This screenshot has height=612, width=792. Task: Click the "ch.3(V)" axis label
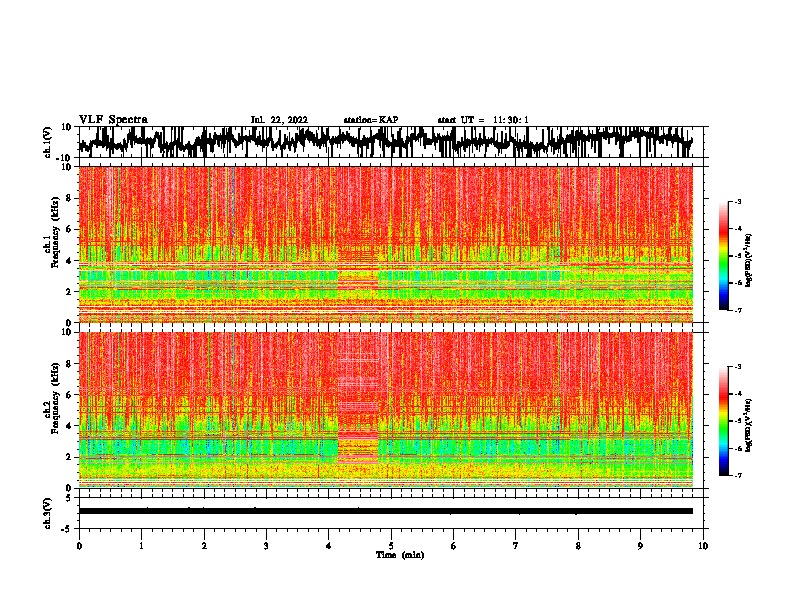(x=48, y=513)
